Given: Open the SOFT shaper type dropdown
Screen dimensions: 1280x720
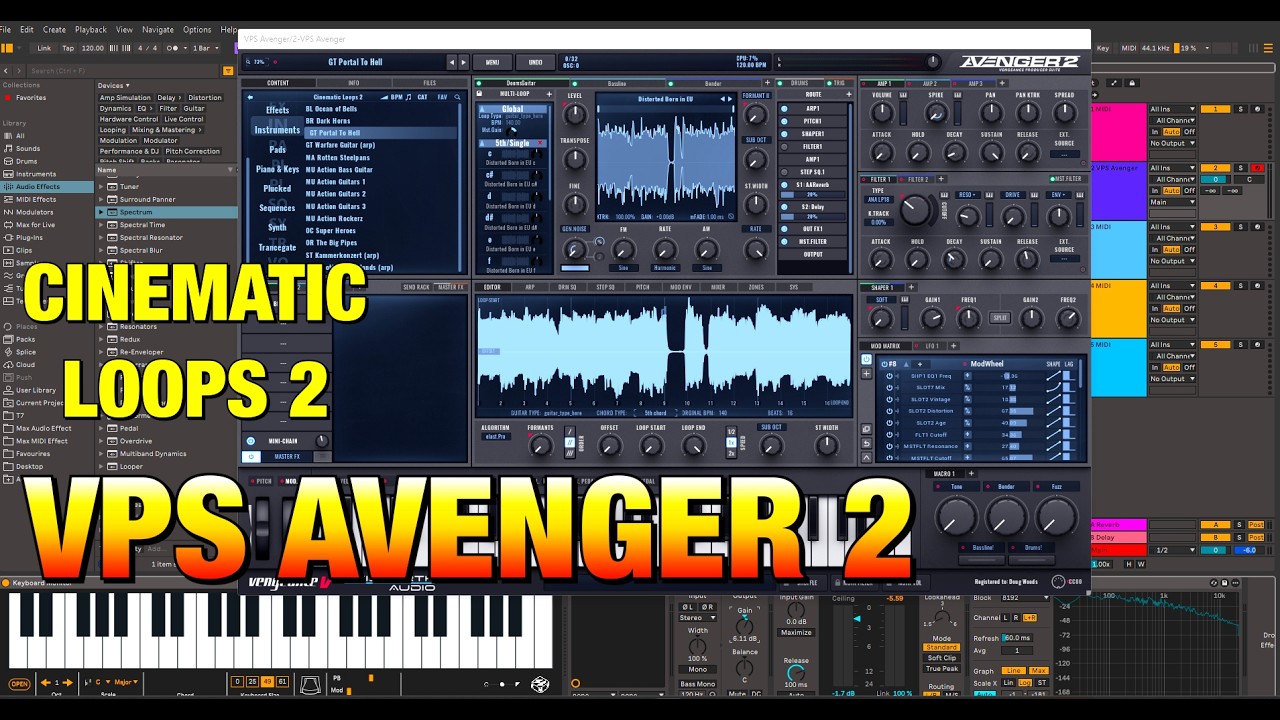Looking at the screenshot, I should pyautogui.click(x=881, y=300).
